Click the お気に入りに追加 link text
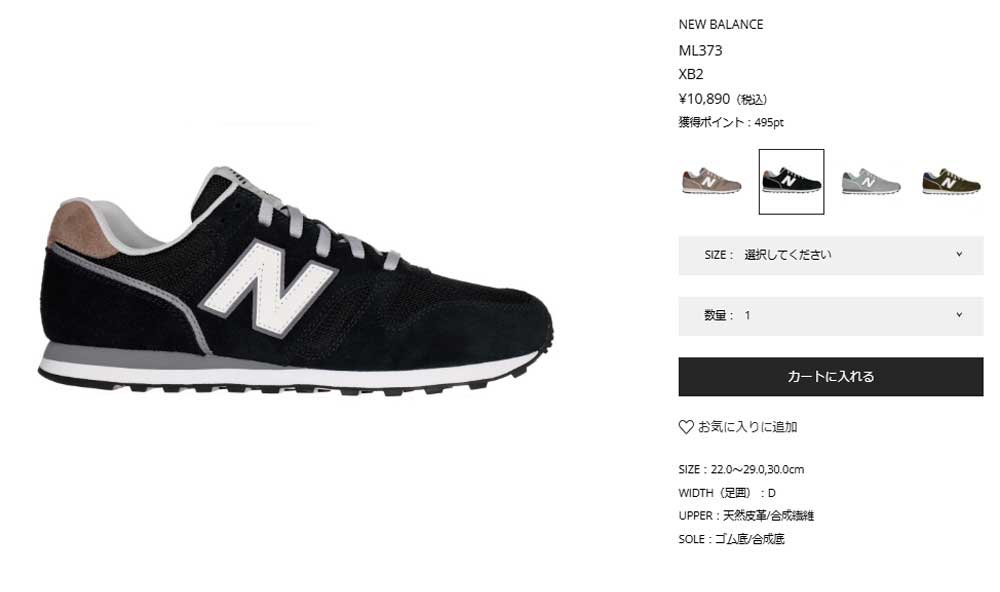Image resolution: width=1000 pixels, height=592 pixels. (747, 427)
